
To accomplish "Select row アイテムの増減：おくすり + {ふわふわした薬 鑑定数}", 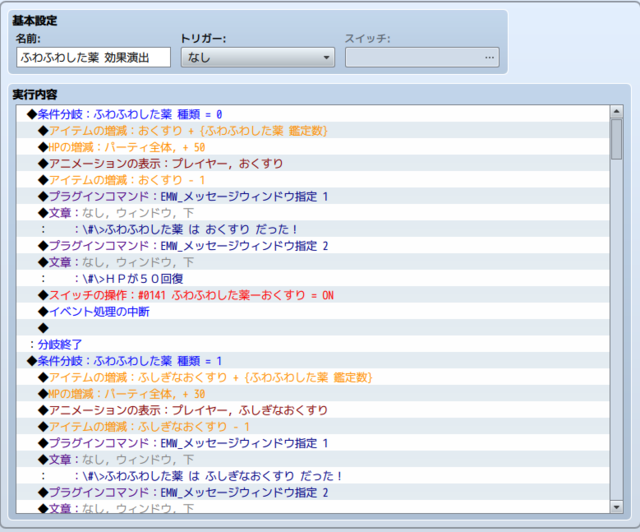I will pyautogui.click(x=313, y=131).
